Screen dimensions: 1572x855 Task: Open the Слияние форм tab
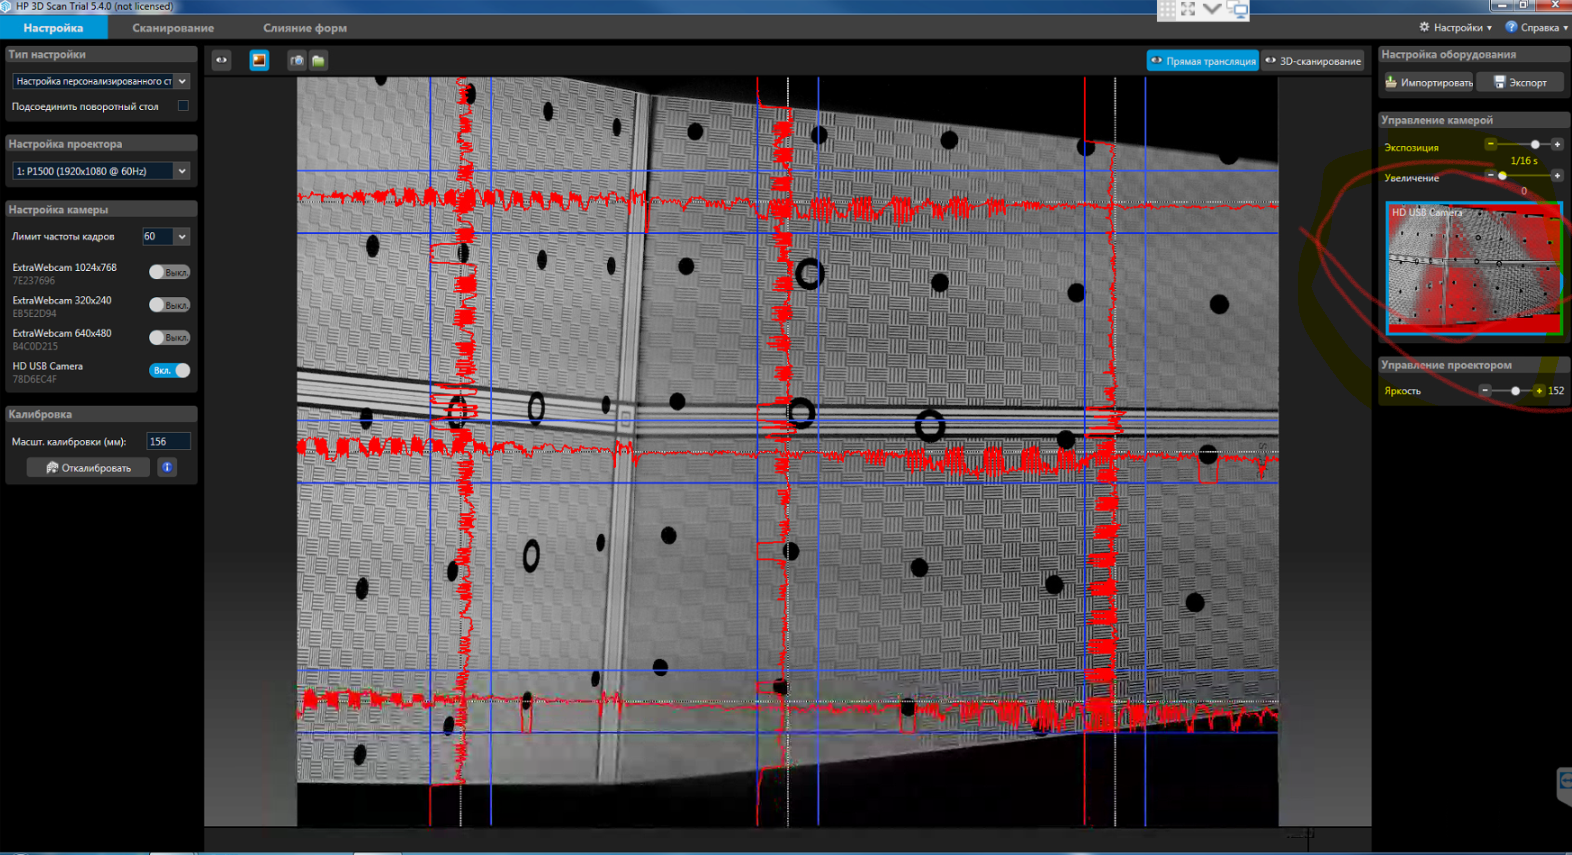pos(305,28)
